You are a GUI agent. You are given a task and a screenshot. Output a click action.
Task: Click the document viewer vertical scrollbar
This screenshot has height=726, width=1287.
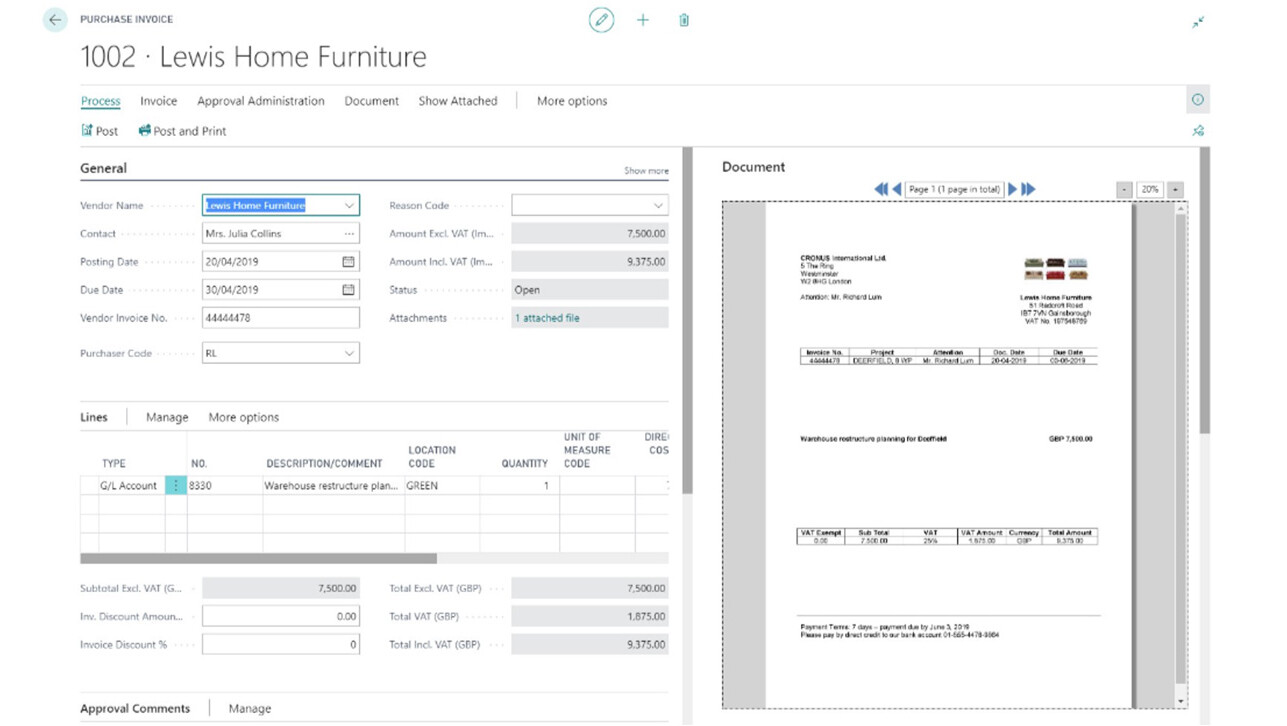tap(1182, 455)
